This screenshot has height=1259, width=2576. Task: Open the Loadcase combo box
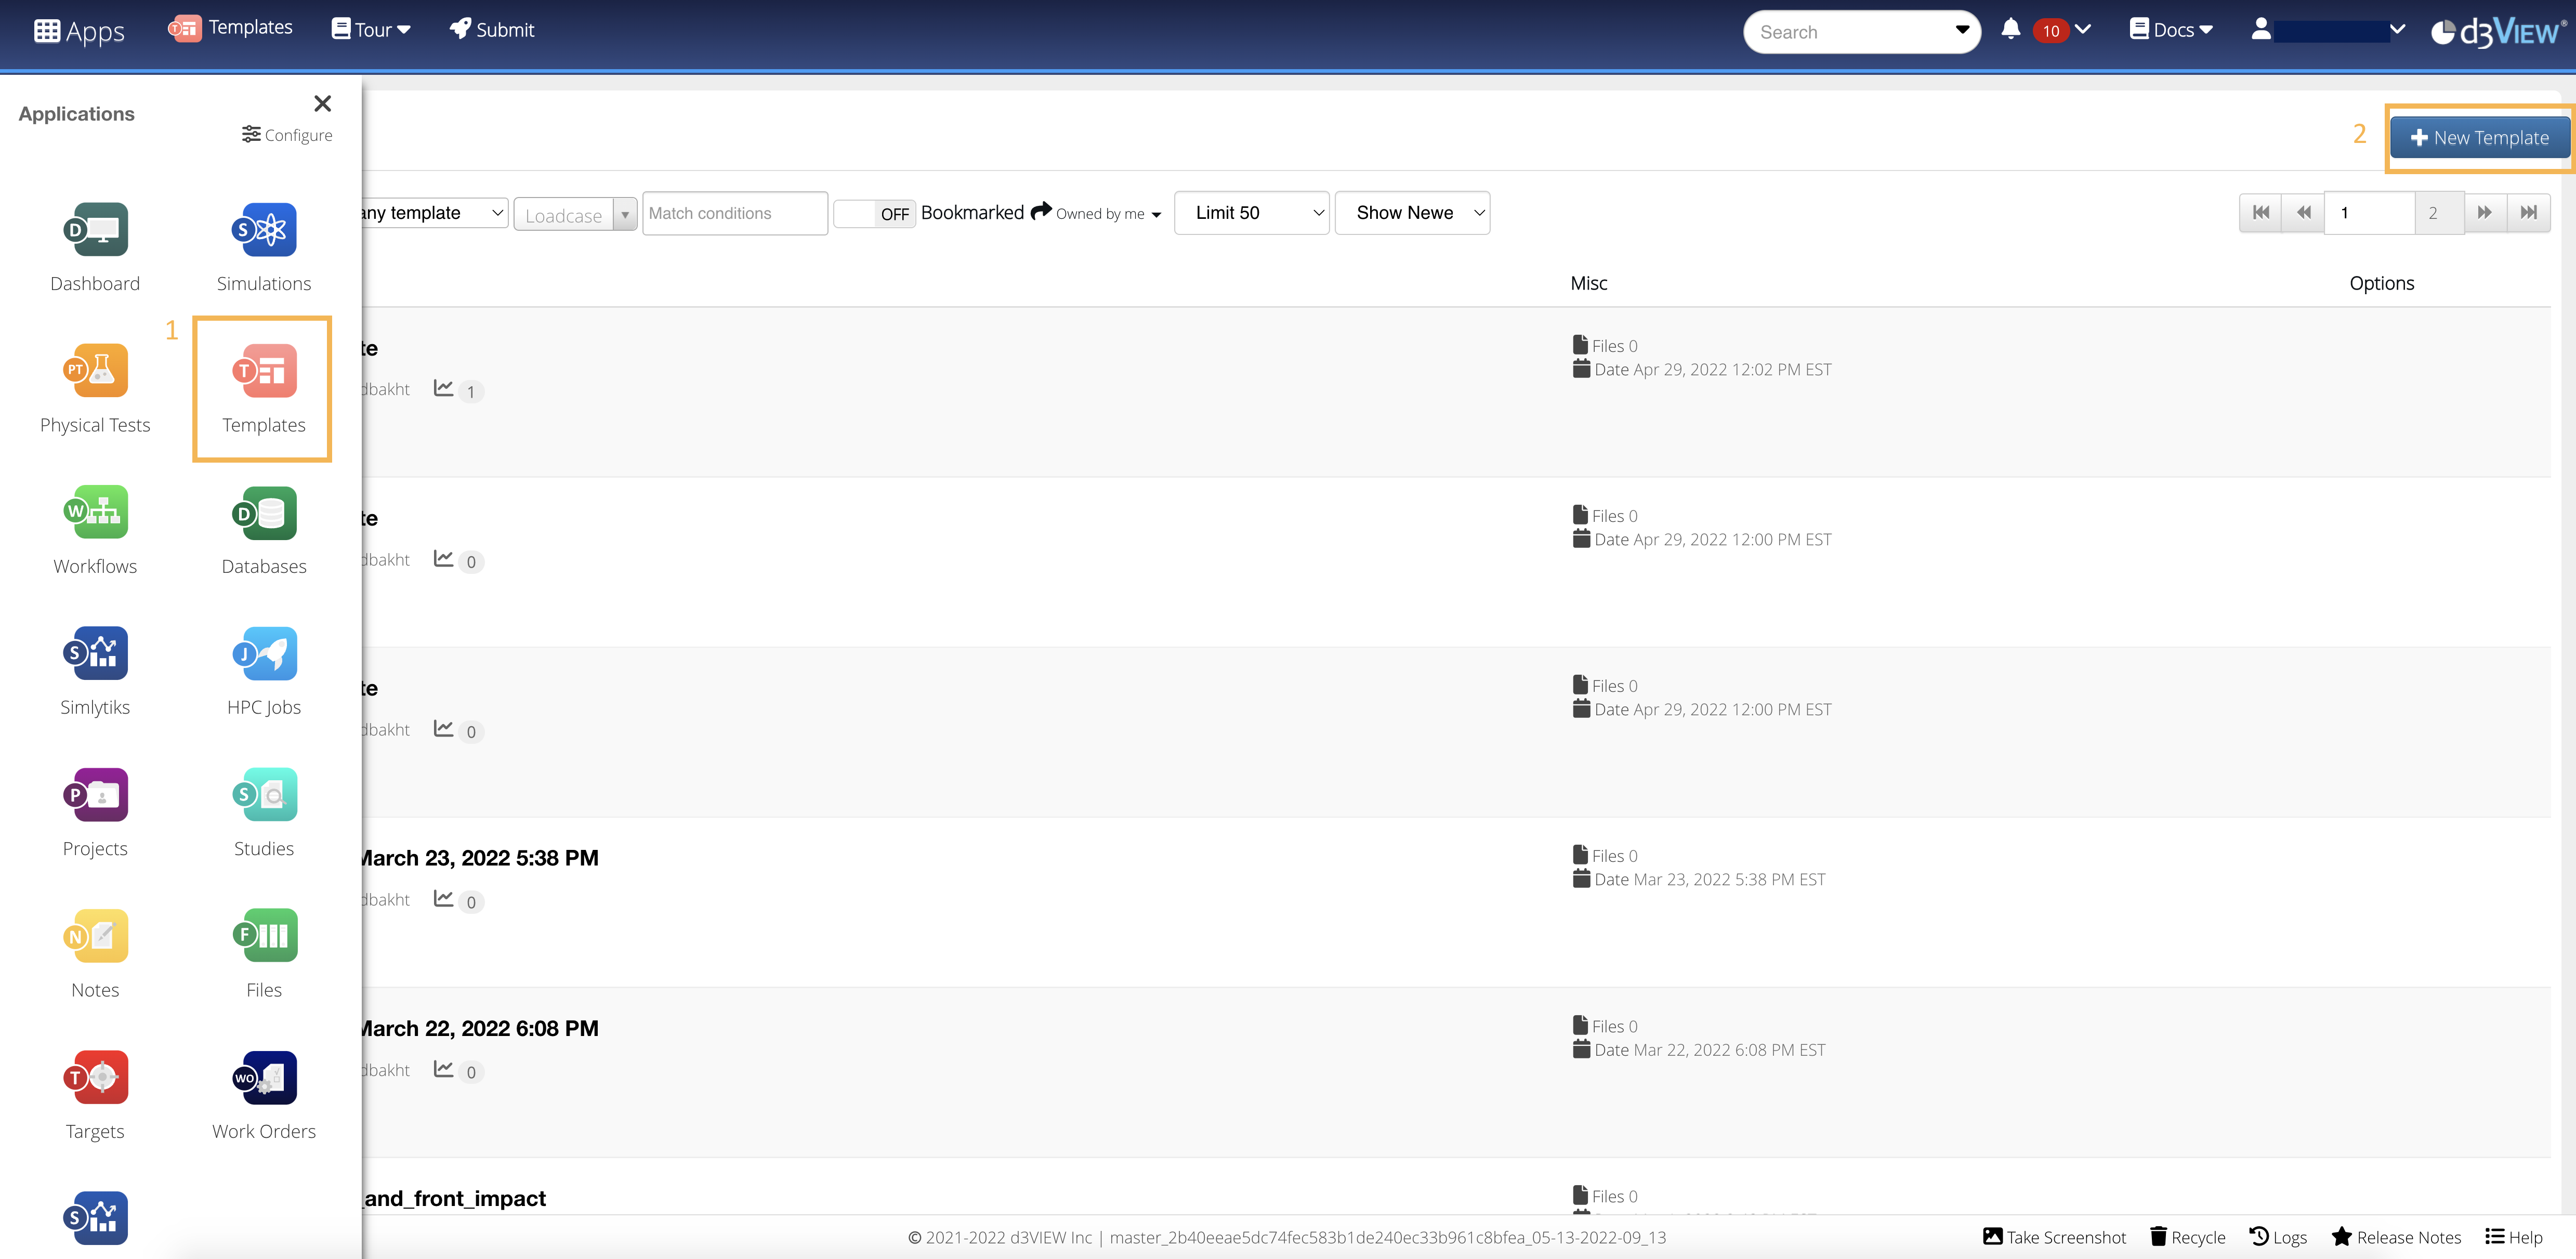tap(575, 215)
